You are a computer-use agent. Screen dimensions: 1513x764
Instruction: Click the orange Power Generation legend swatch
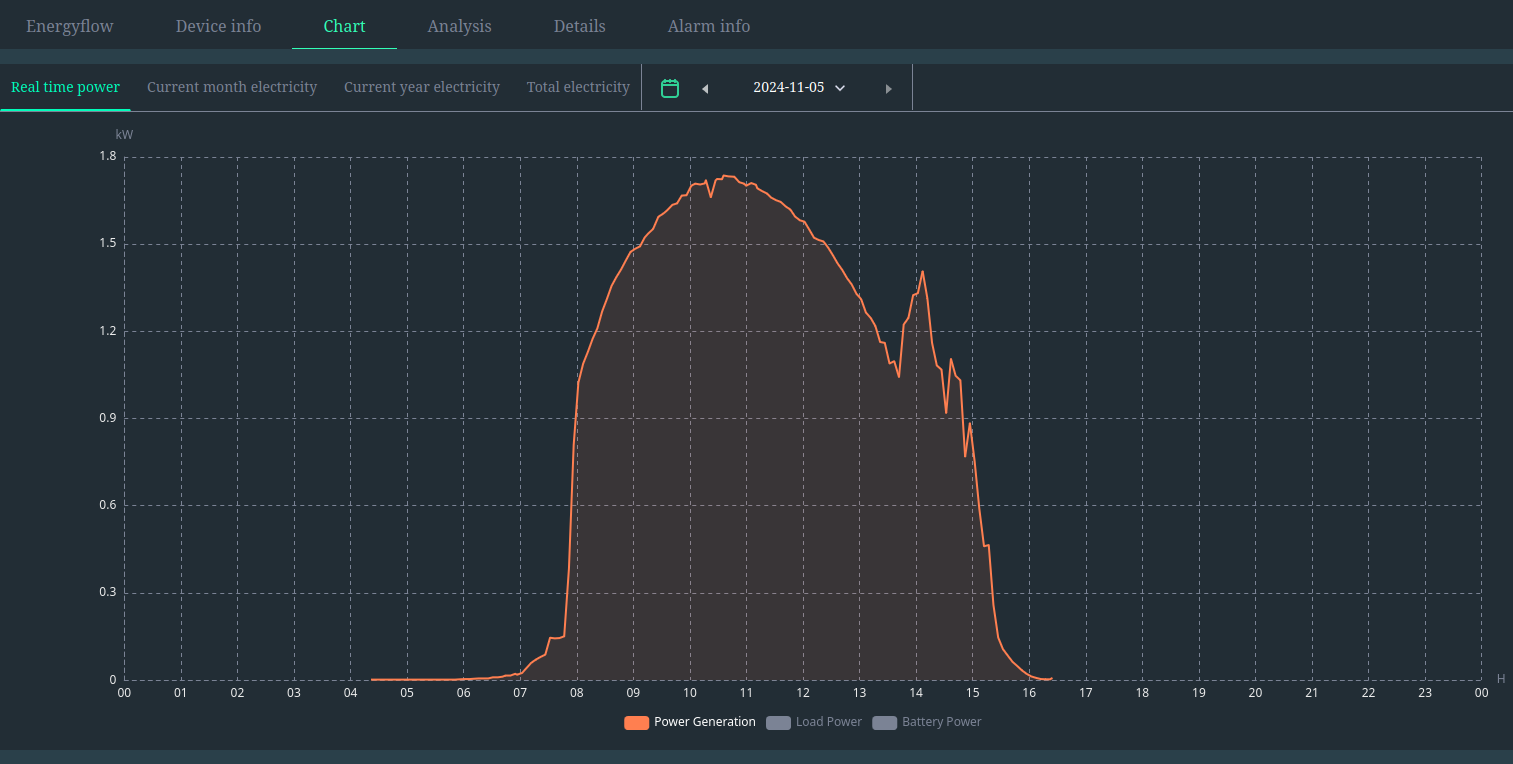click(636, 723)
